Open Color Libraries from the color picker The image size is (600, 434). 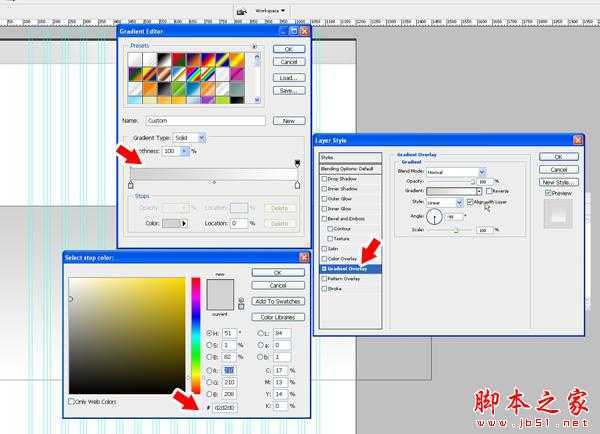(278, 317)
